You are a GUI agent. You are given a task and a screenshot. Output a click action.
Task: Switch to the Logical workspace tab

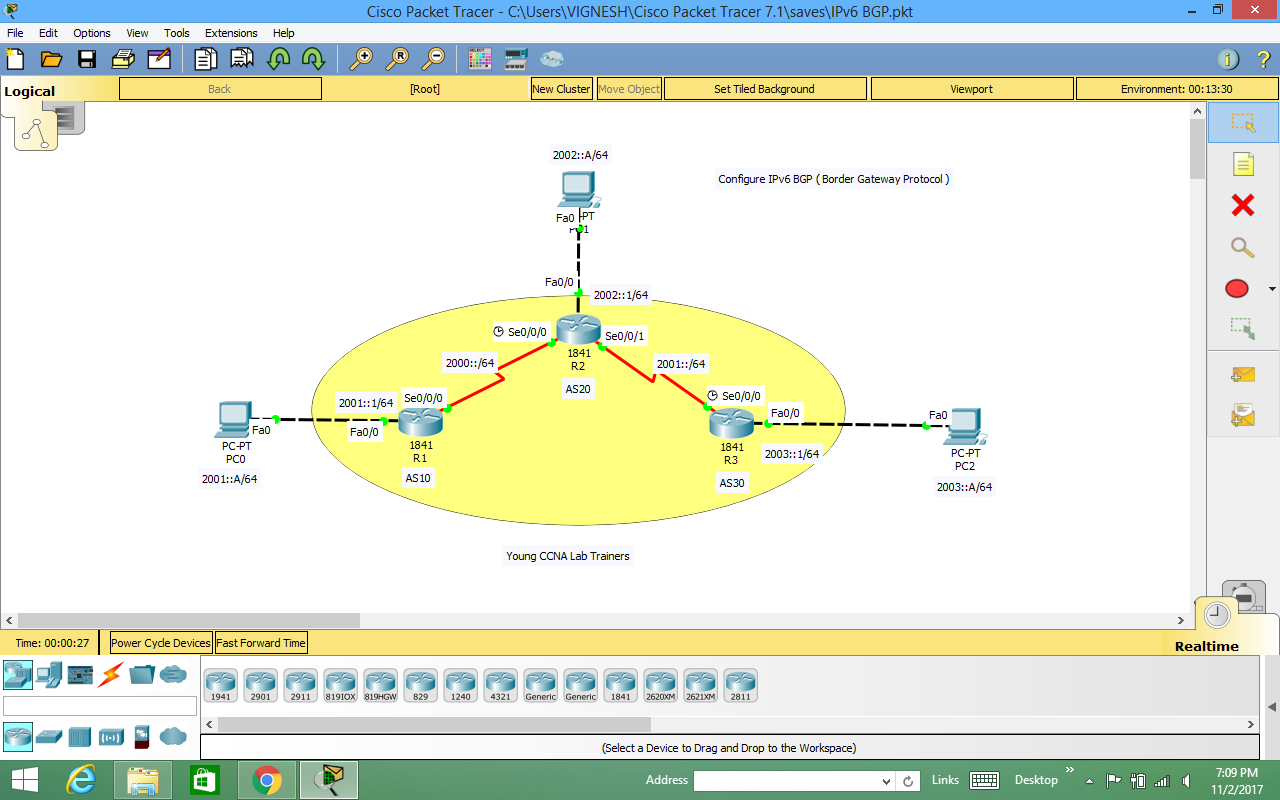pos(29,90)
